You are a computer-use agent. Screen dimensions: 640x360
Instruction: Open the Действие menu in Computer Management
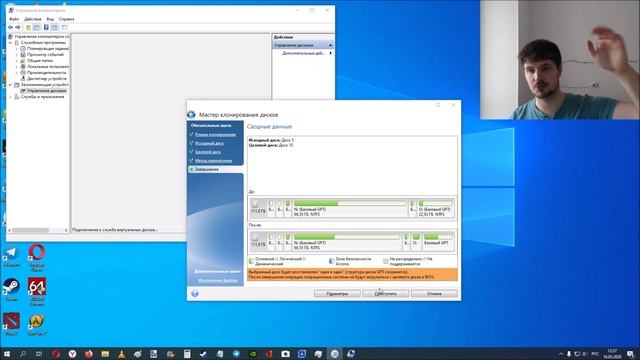tap(33, 19)
